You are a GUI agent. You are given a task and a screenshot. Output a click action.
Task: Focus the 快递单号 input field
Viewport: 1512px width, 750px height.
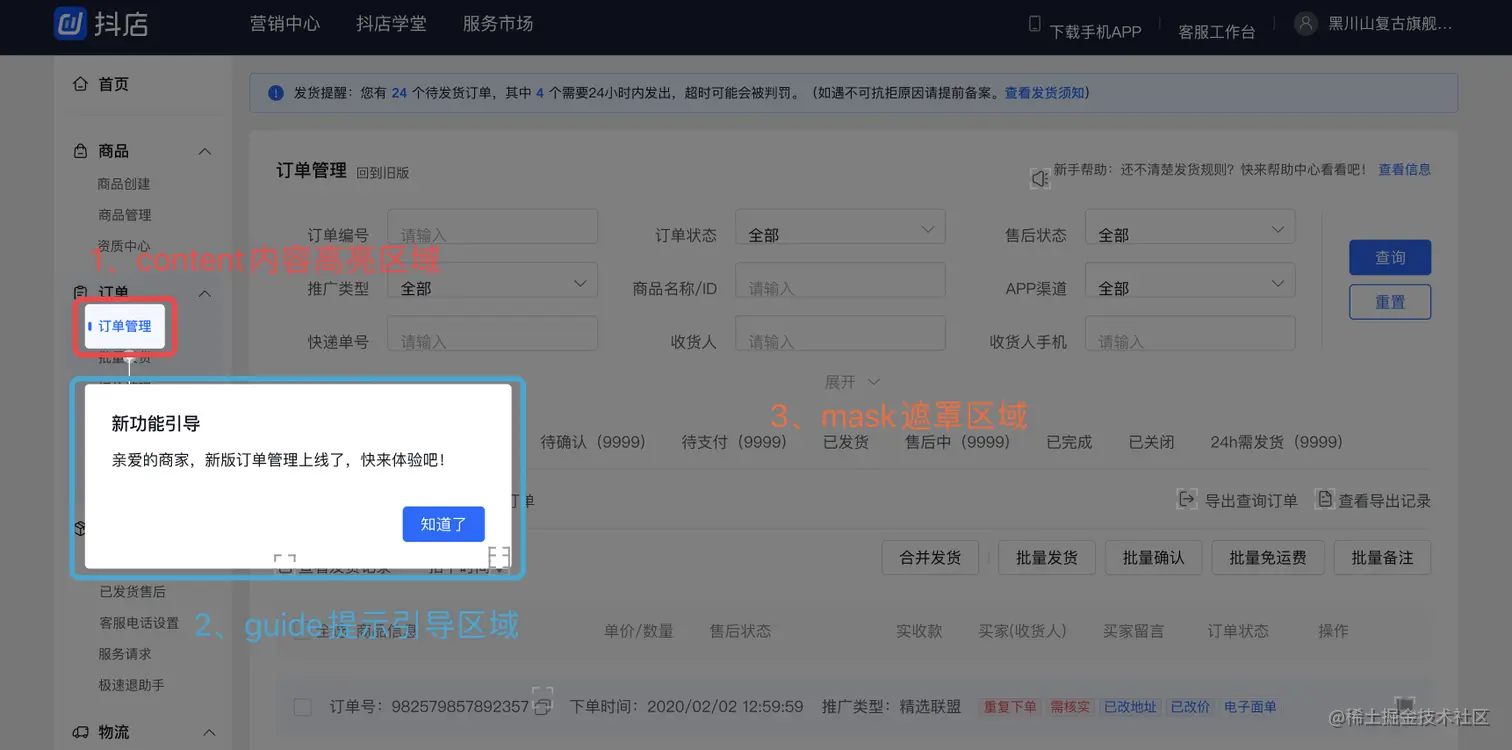[x=492, y=333]
